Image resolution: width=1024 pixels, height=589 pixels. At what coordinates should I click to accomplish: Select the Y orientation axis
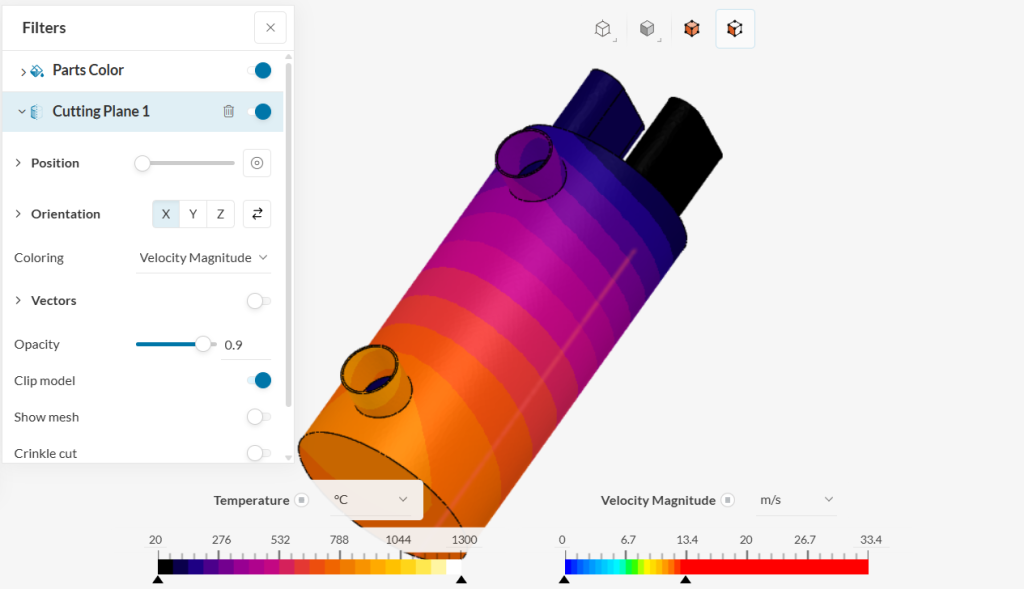(x=193, y=214)
